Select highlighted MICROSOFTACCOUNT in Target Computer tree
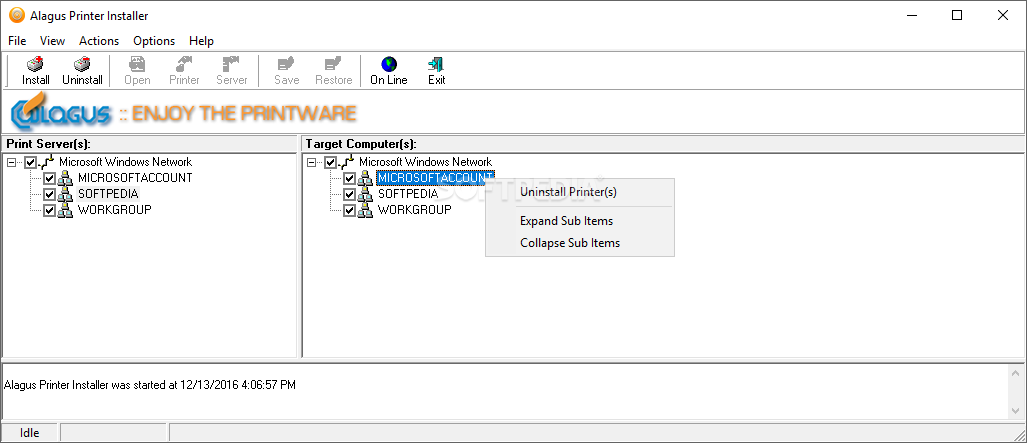 (435, 178)
